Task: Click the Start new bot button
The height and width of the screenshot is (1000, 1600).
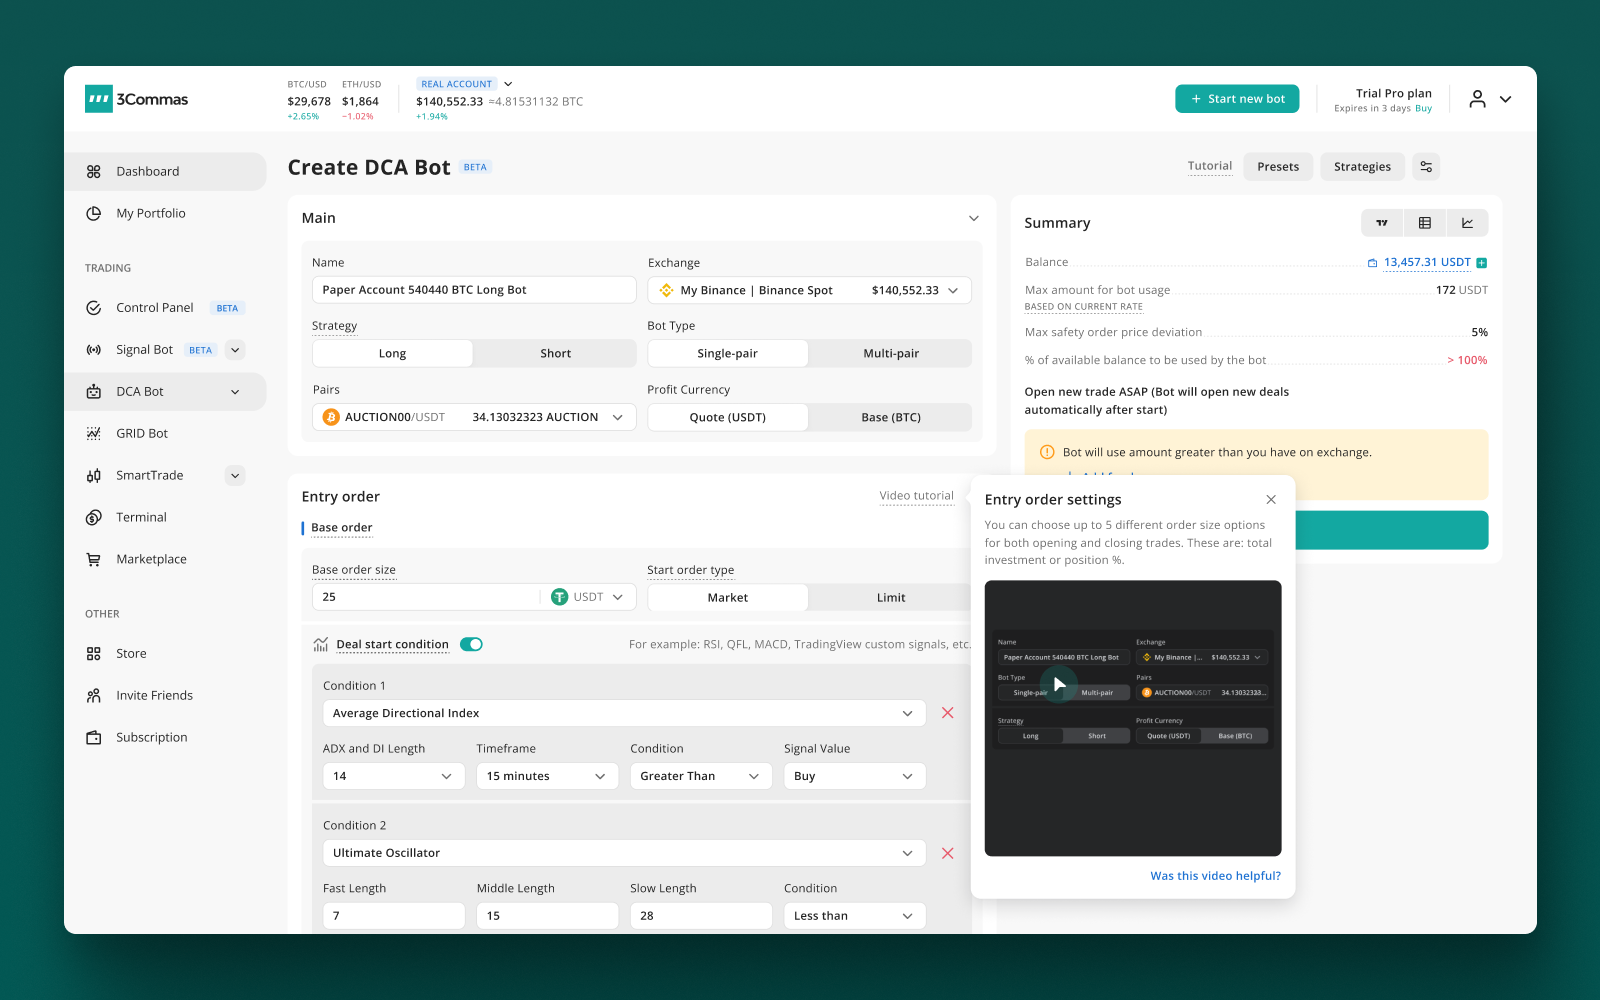Action: (1237, 99)
